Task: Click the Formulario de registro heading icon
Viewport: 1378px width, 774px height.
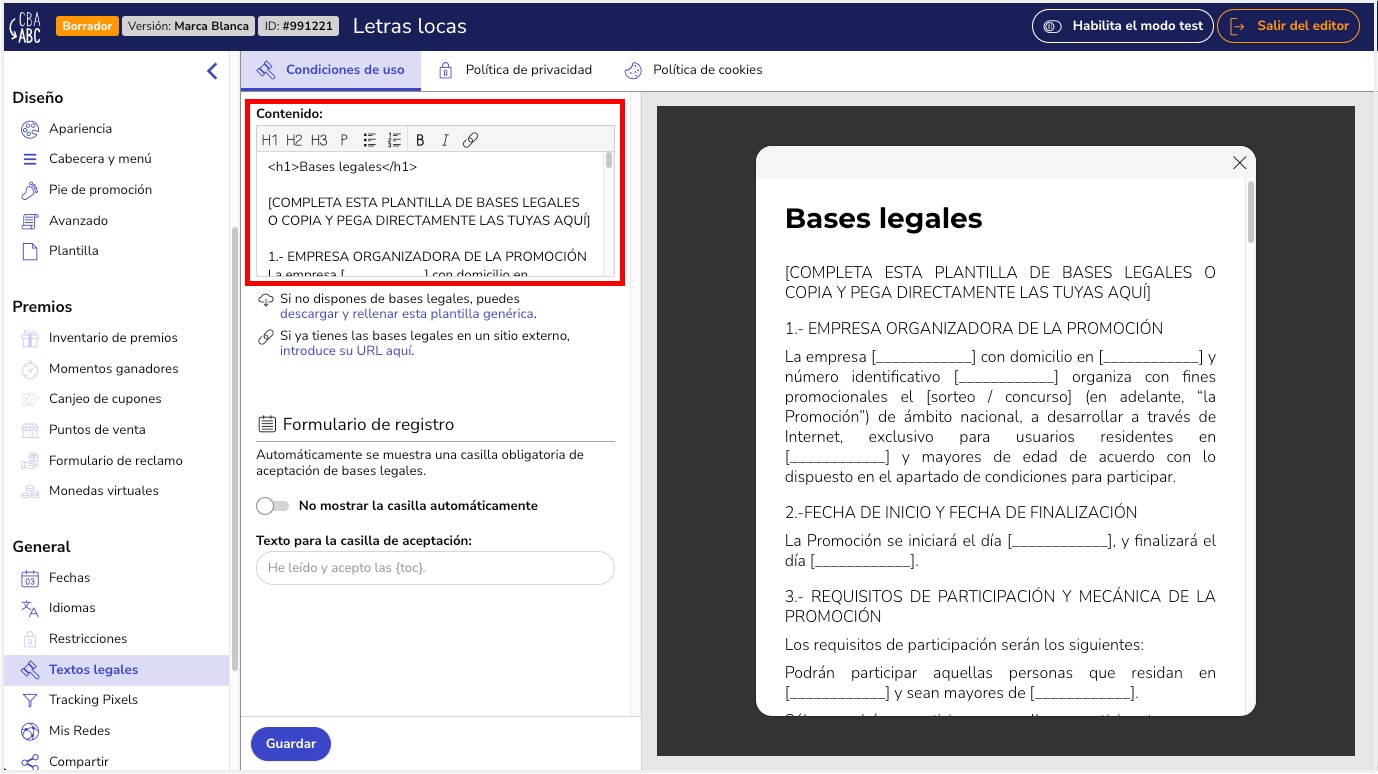Action: pyautogui.click(x=267, y=424)
